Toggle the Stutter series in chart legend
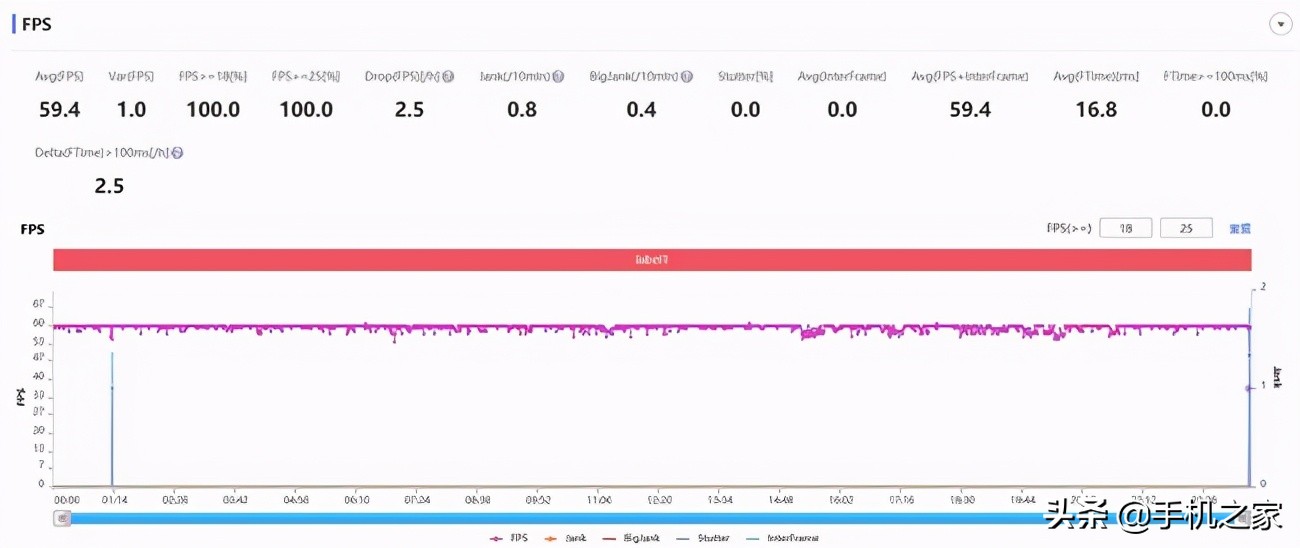 [x=702, y=538]
